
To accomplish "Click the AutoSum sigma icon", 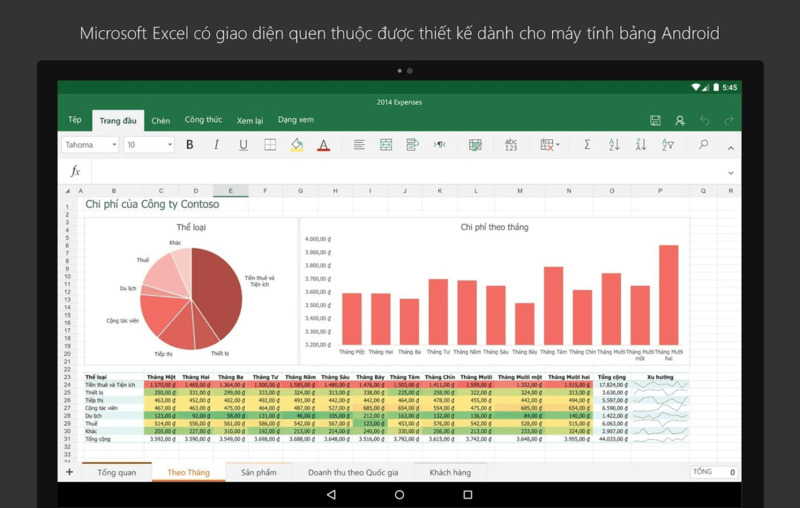I will (x=587, y=145).
